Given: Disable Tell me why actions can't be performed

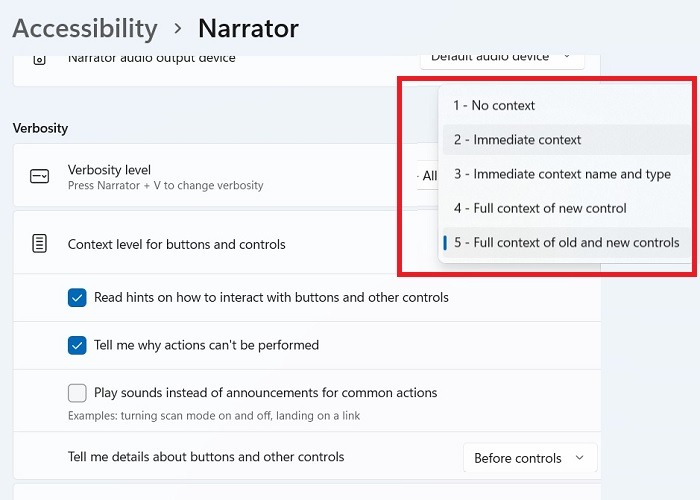Looking at the screenshot, I should [77, 345].
